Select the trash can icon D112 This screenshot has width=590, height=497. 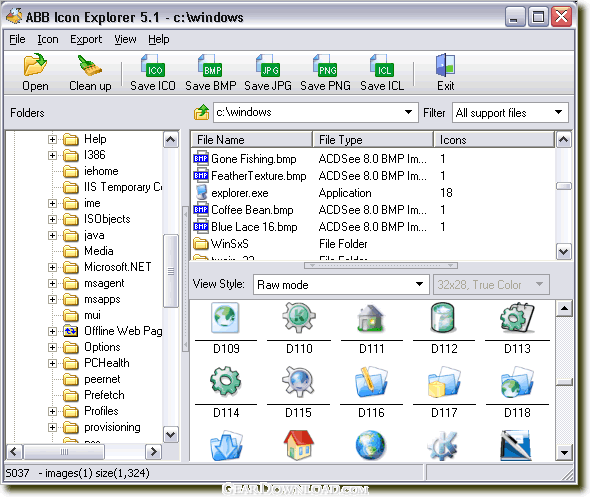[x=443, y=318]
